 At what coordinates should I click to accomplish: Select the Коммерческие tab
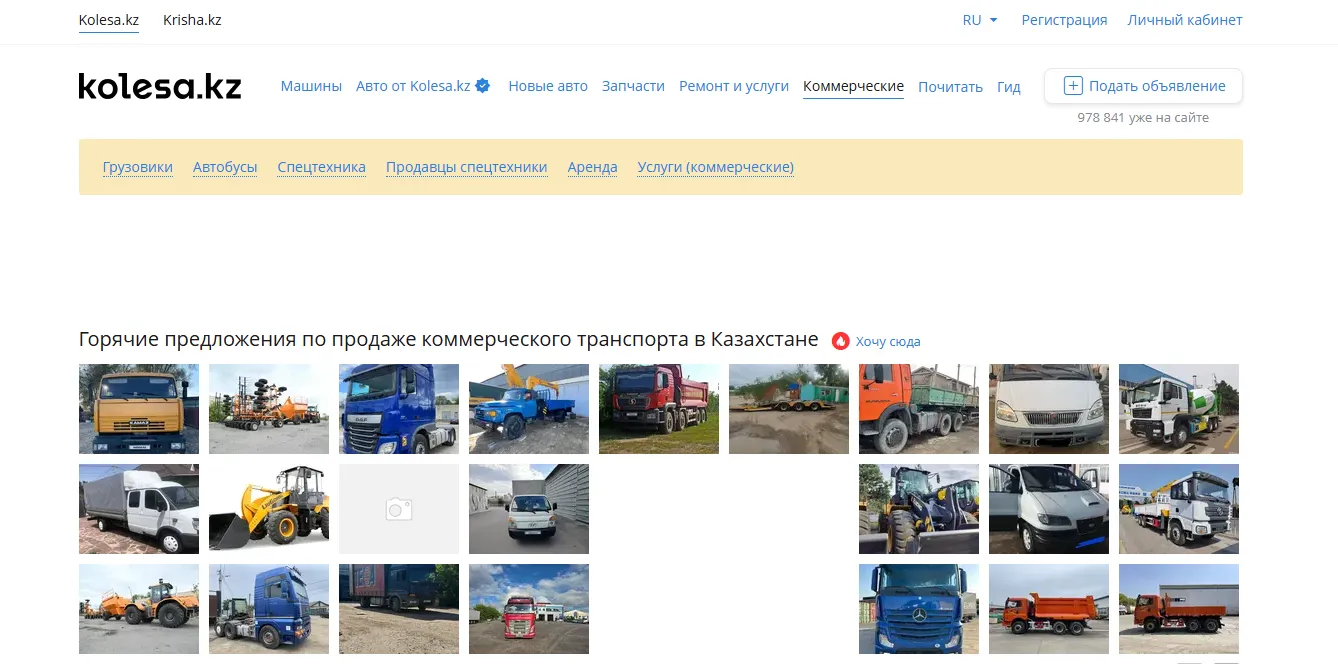click(853, 86)
